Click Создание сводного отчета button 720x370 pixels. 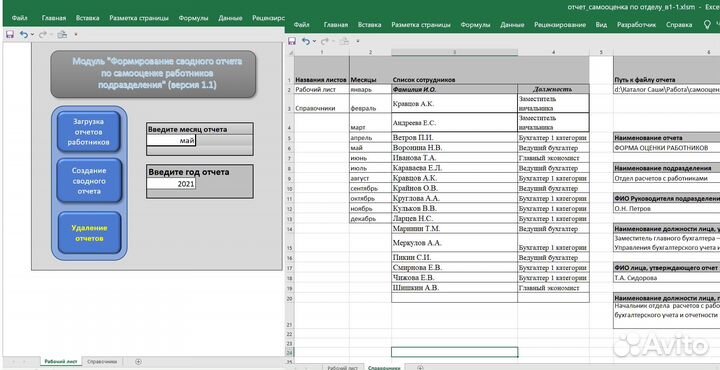(x=89, y=180)
